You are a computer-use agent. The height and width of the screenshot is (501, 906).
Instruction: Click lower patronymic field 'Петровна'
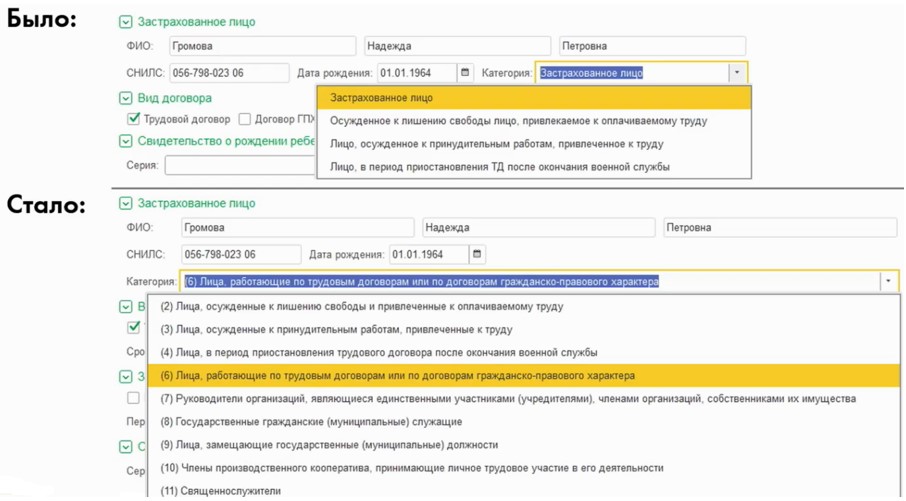point(780,227)
